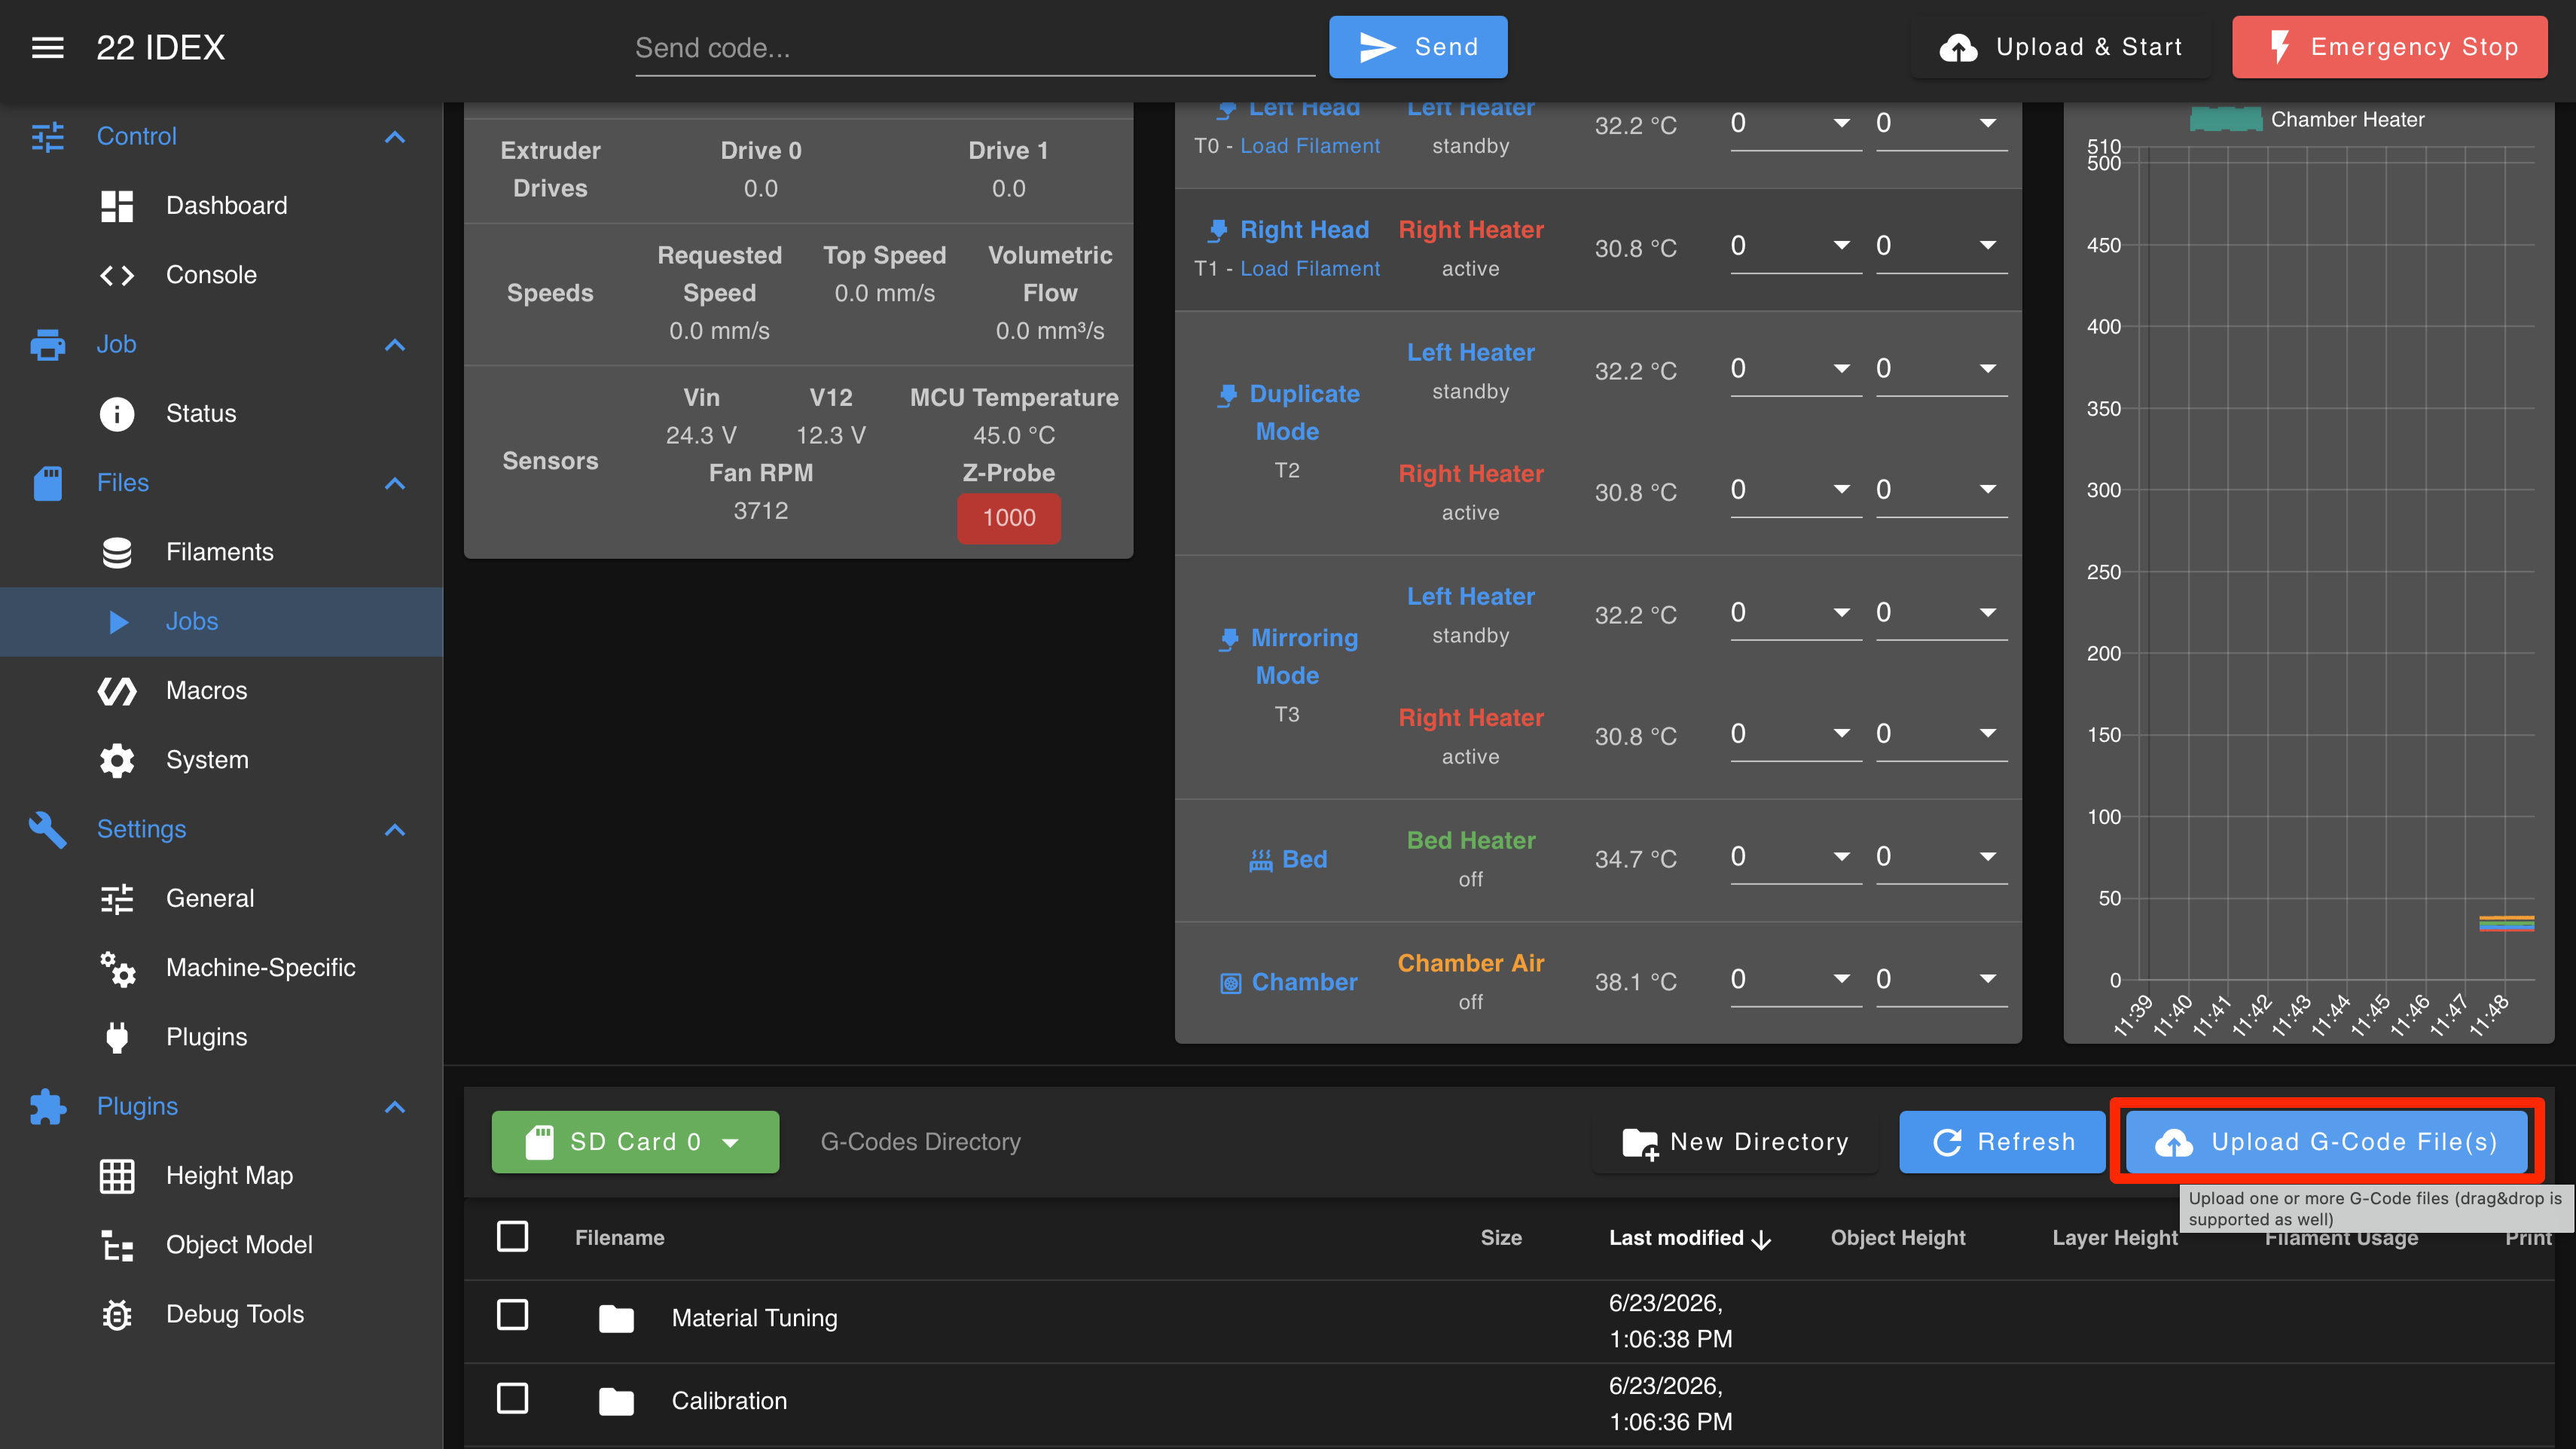Image resolution: width=2576 pixels, height=1449 pixels.
Task: Click the Dashboard grid icon
Action: 117,206
